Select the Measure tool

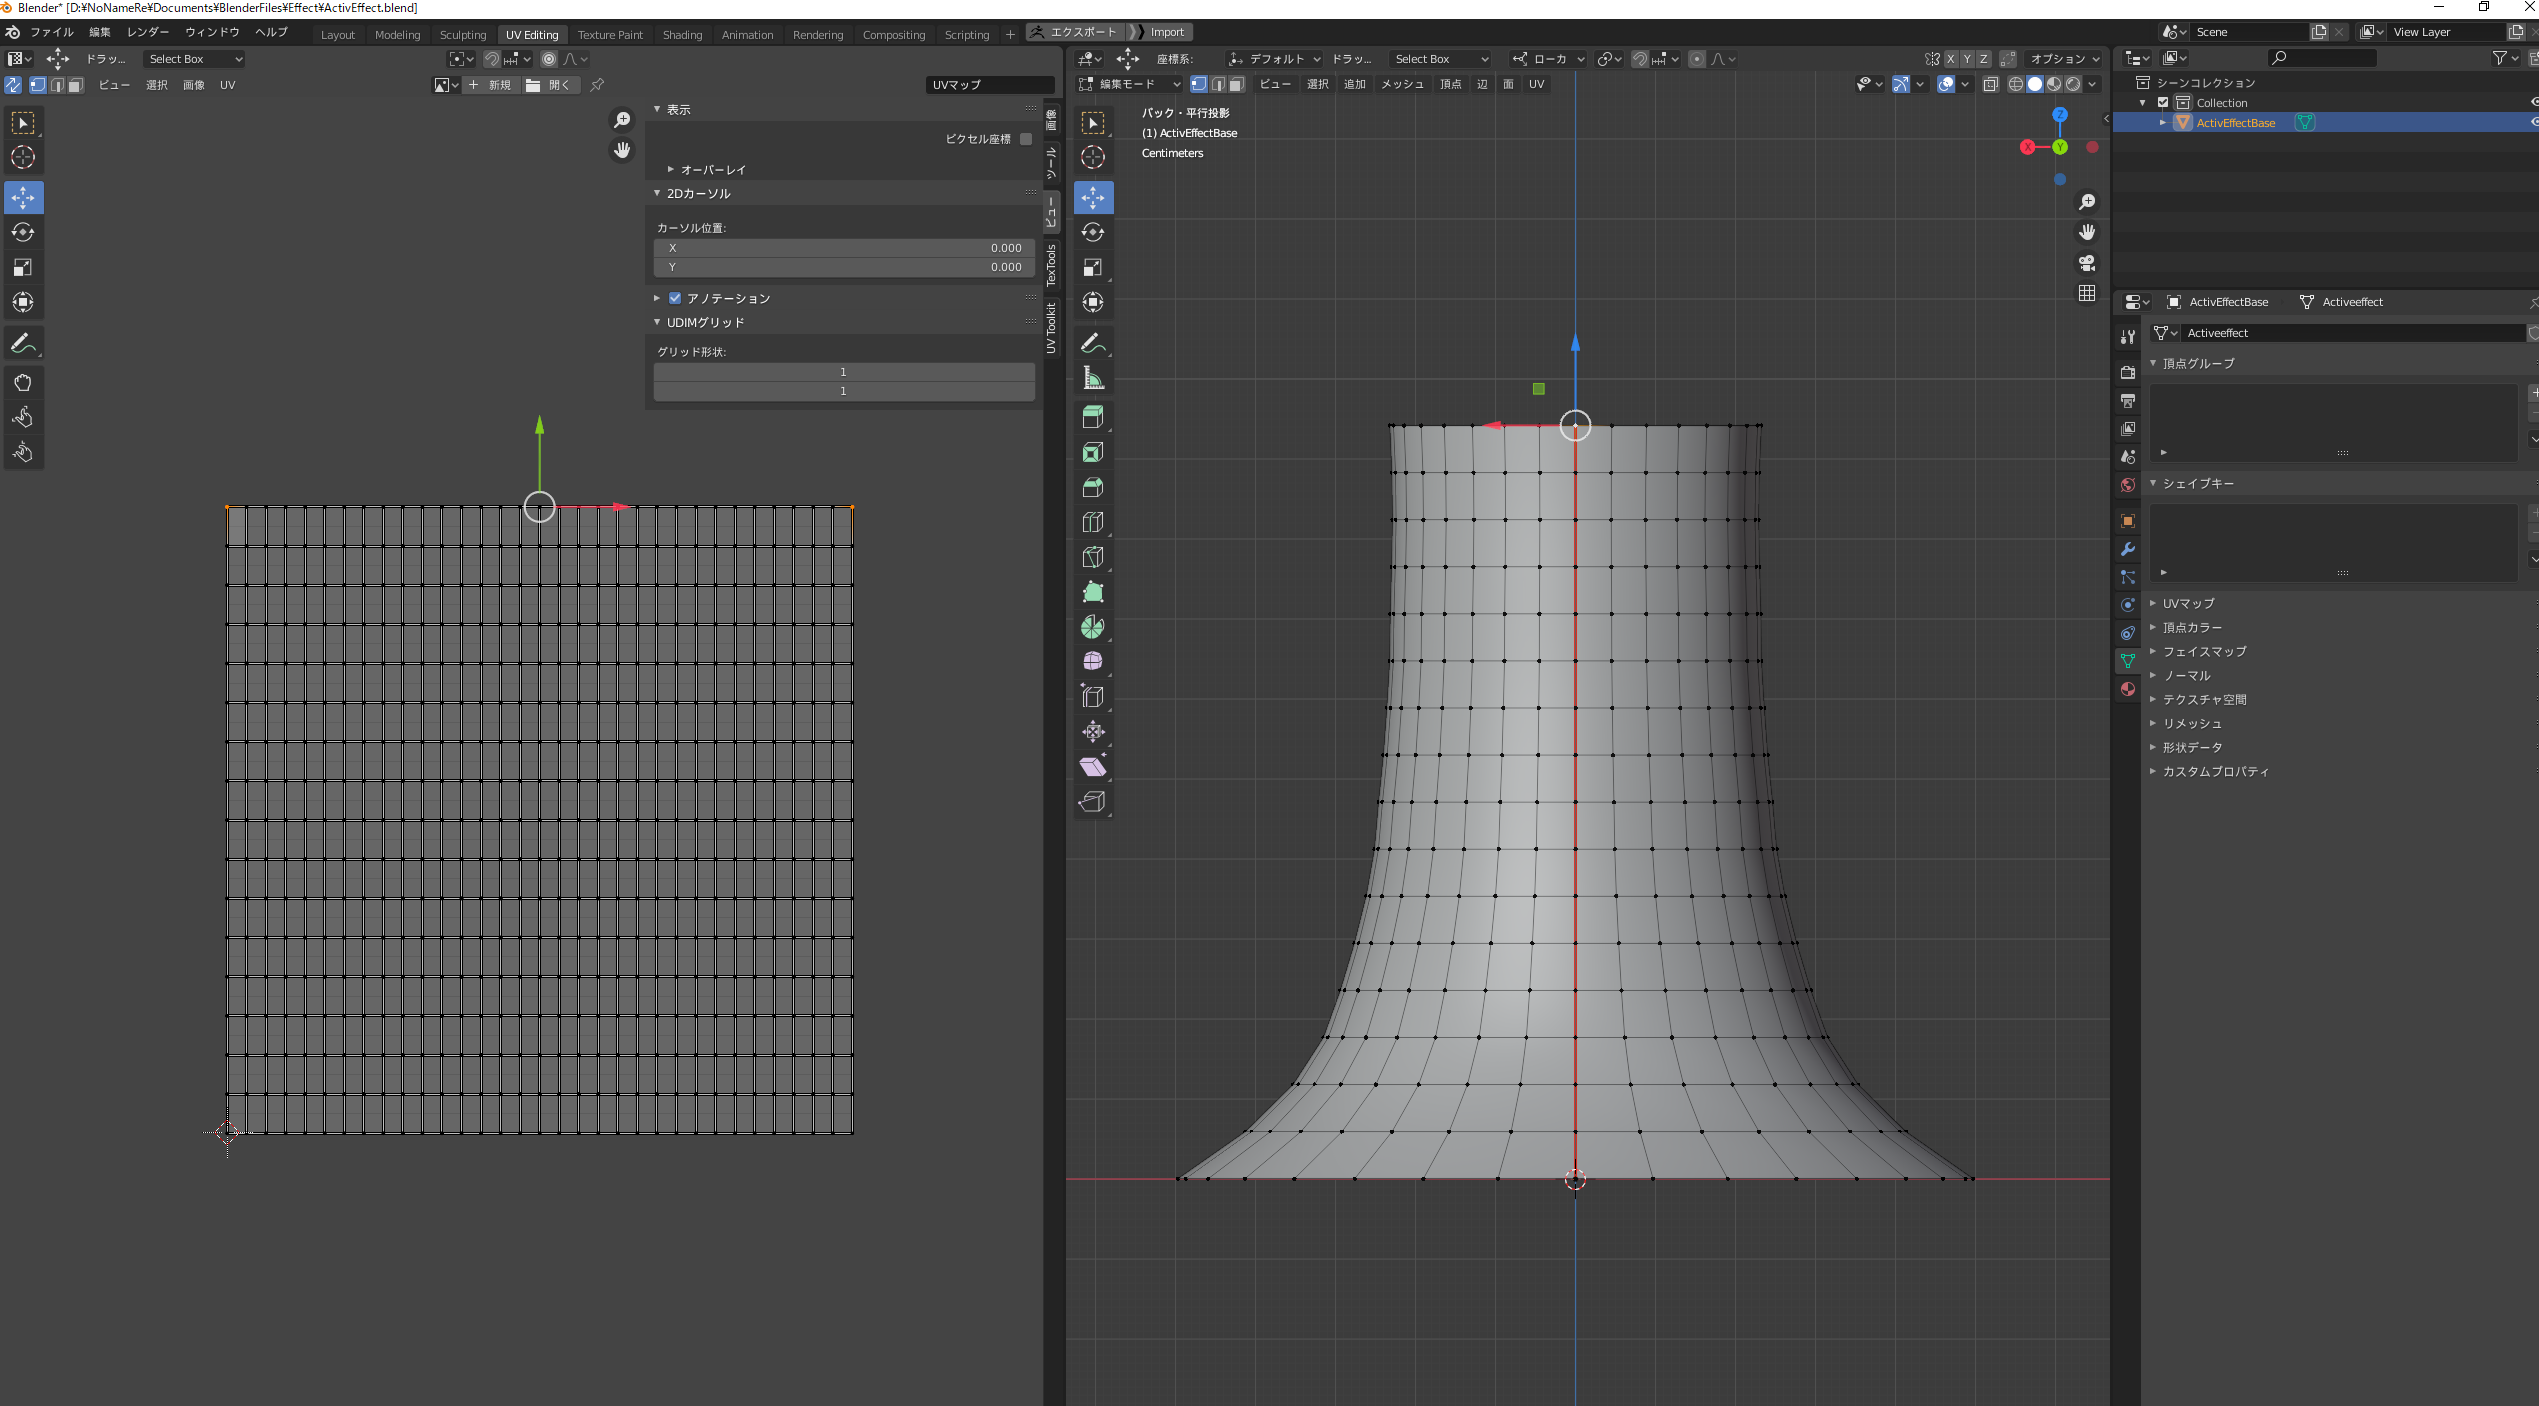point(1092,378)
